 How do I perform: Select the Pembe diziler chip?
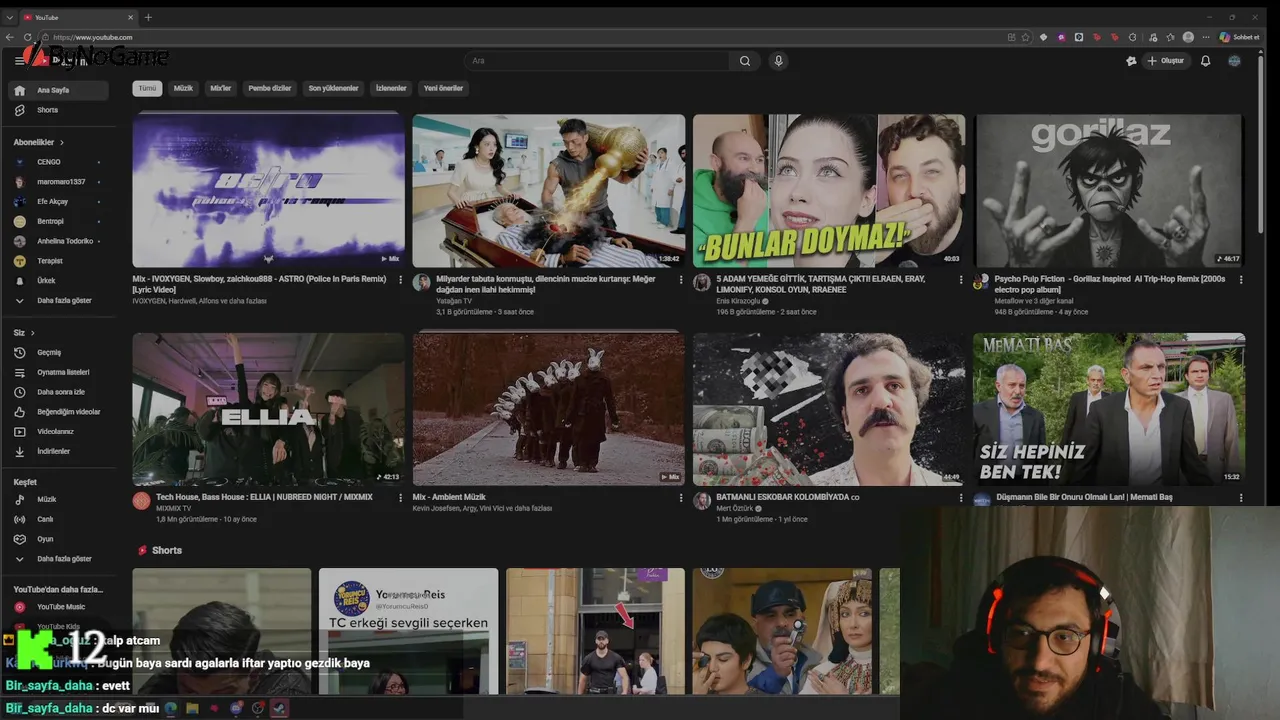(270, 88)
